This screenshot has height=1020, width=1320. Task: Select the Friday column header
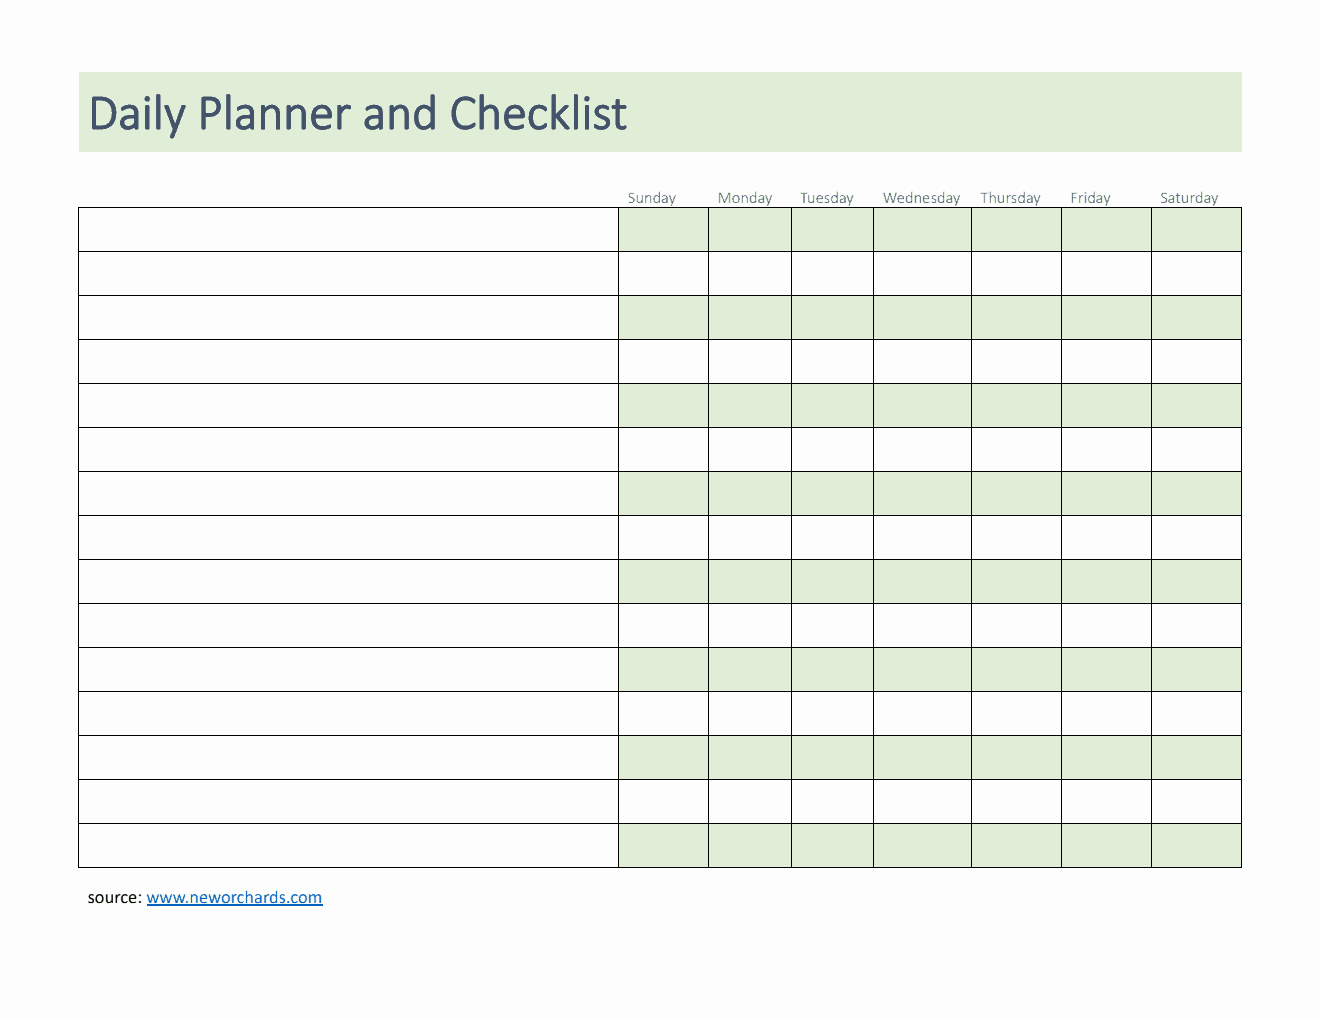click(1090, 198)
